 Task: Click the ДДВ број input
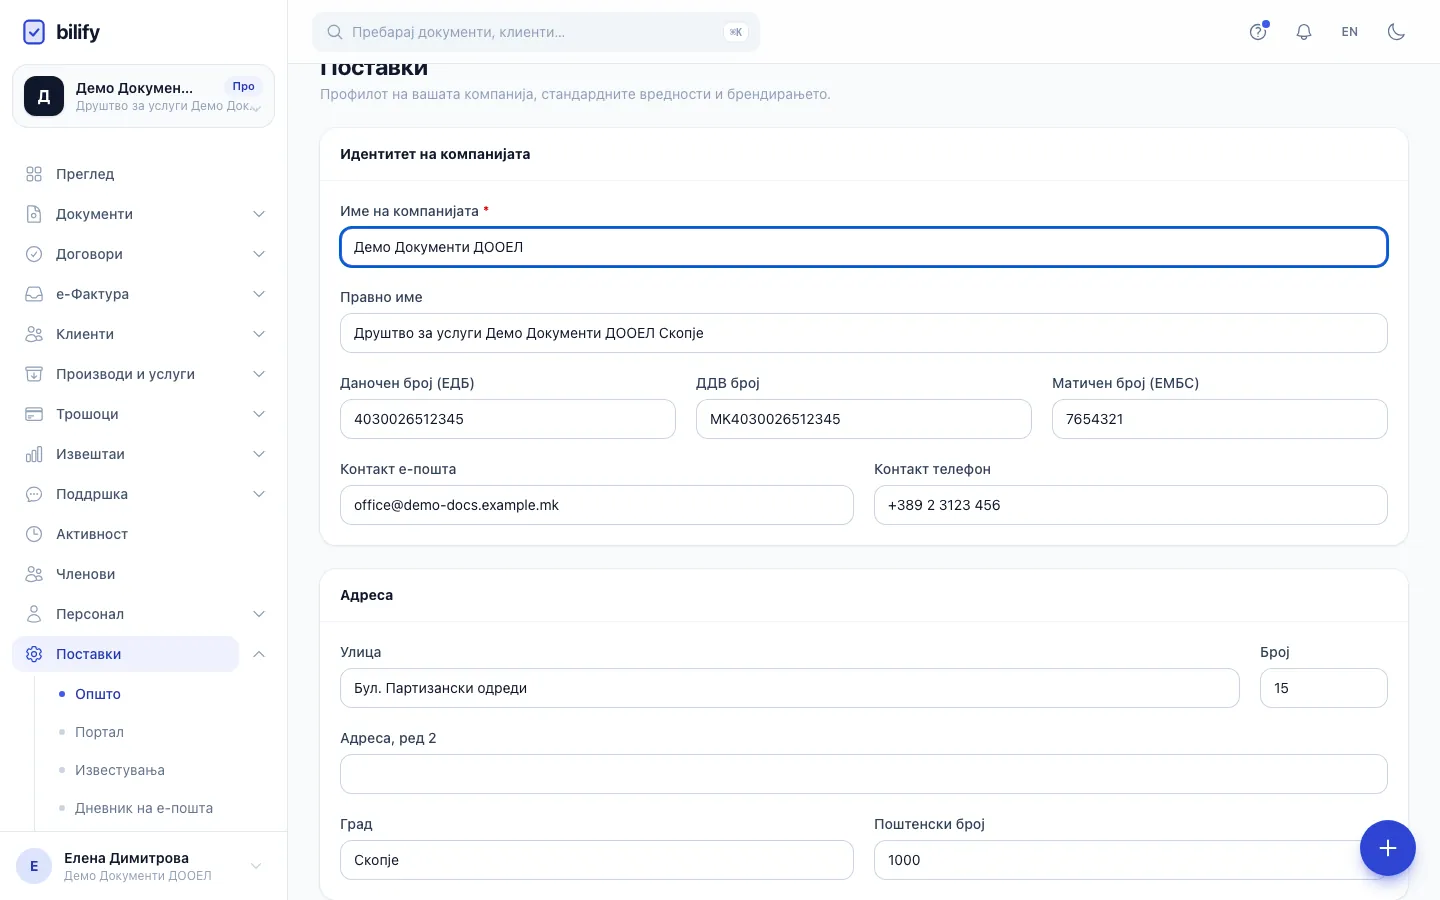click(864, 419)
